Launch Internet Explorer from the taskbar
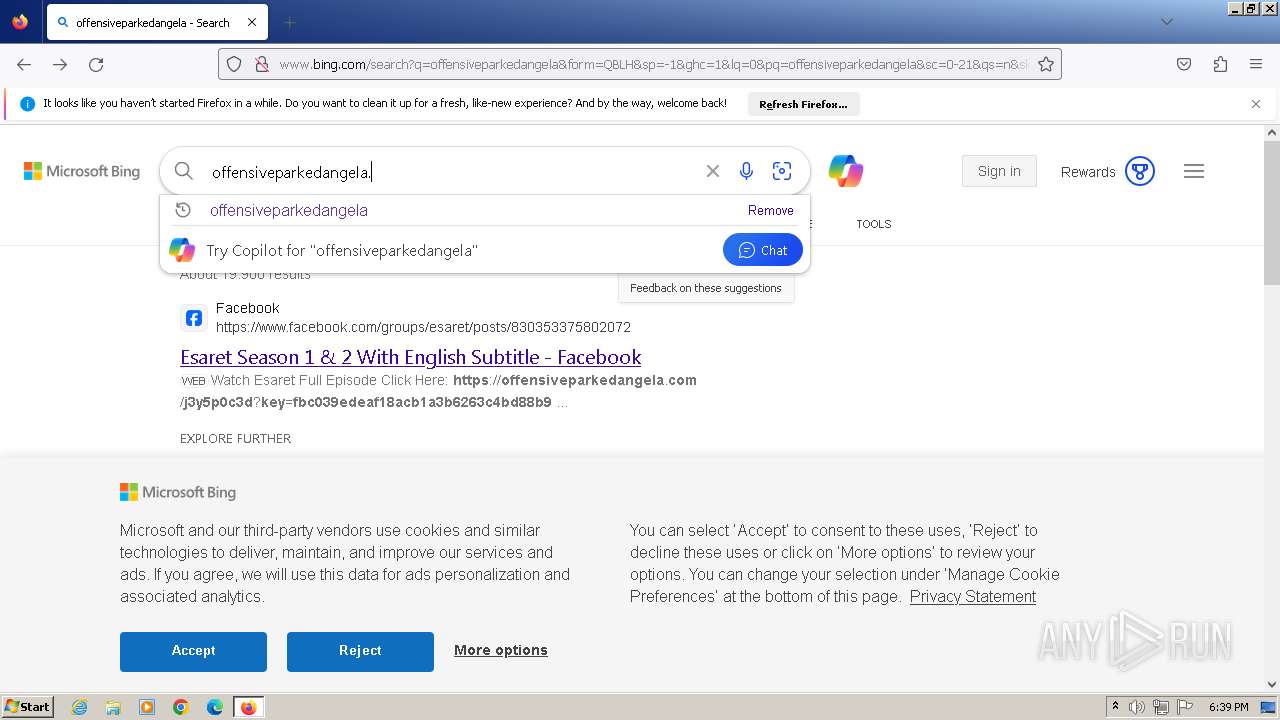The image size is (1280, 720). 79,707
